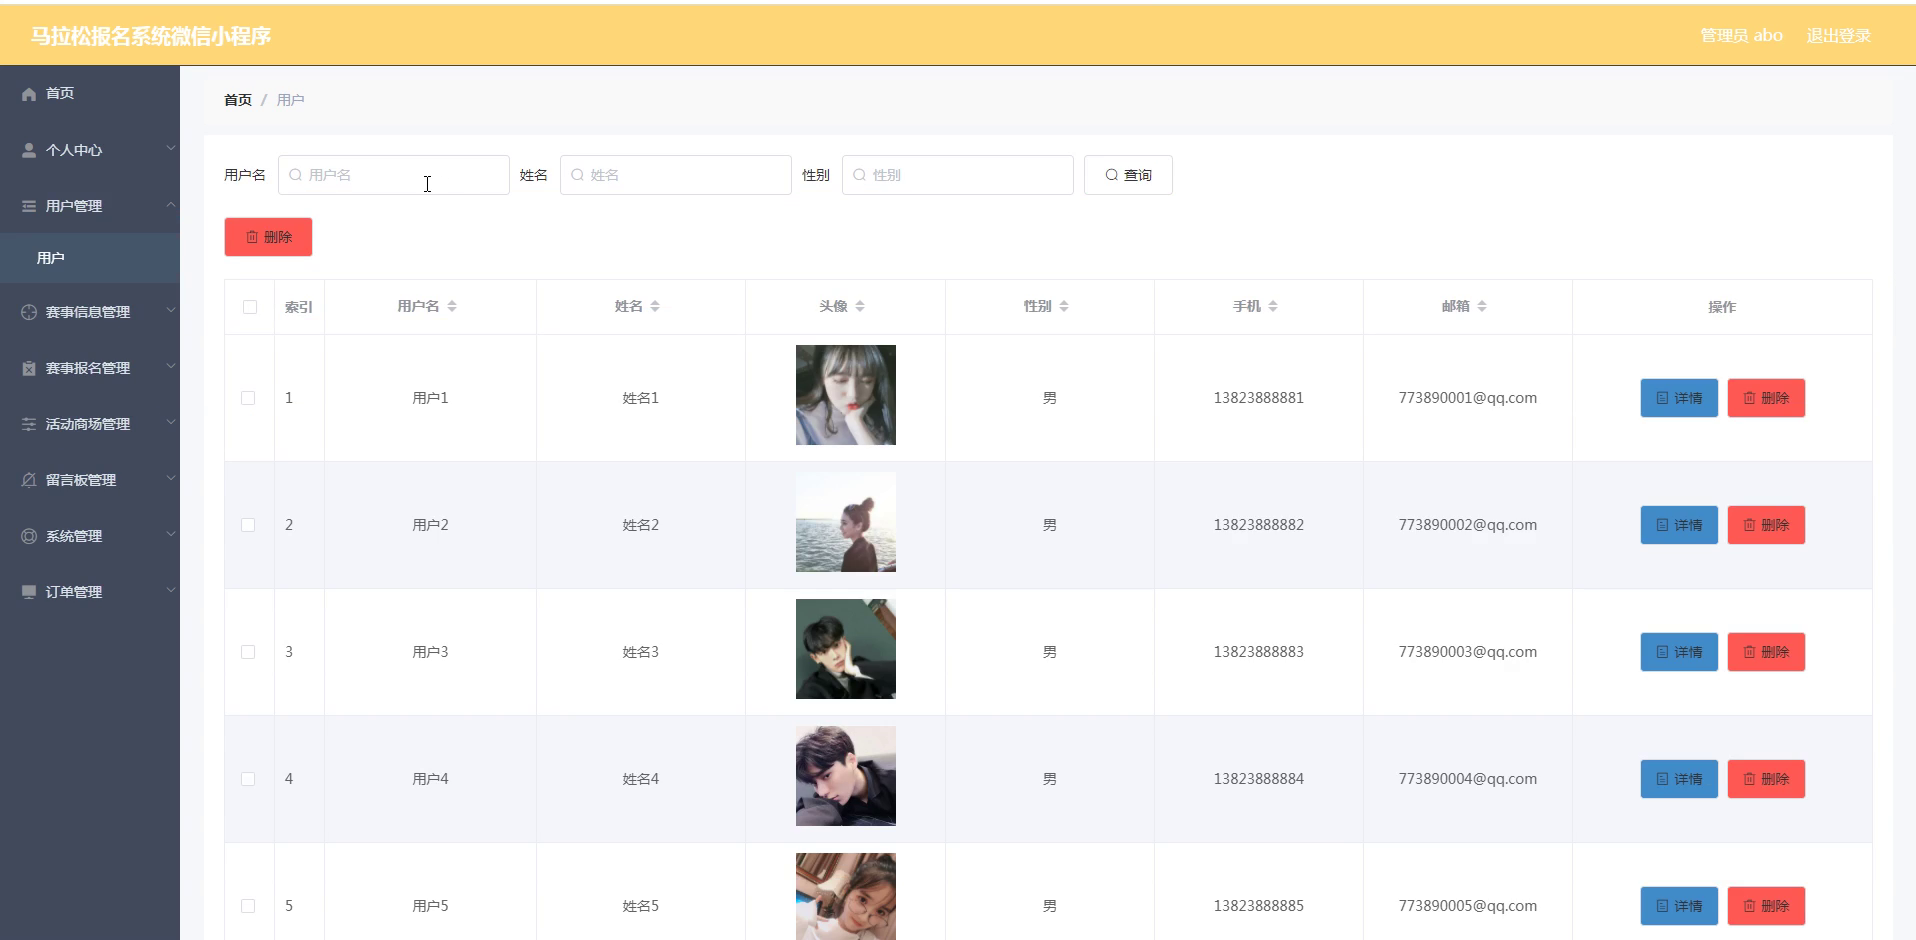Open the 用户 submenu item
Image resolution: width=1916 pixels, height=940 pixels.
click(90, 258)
